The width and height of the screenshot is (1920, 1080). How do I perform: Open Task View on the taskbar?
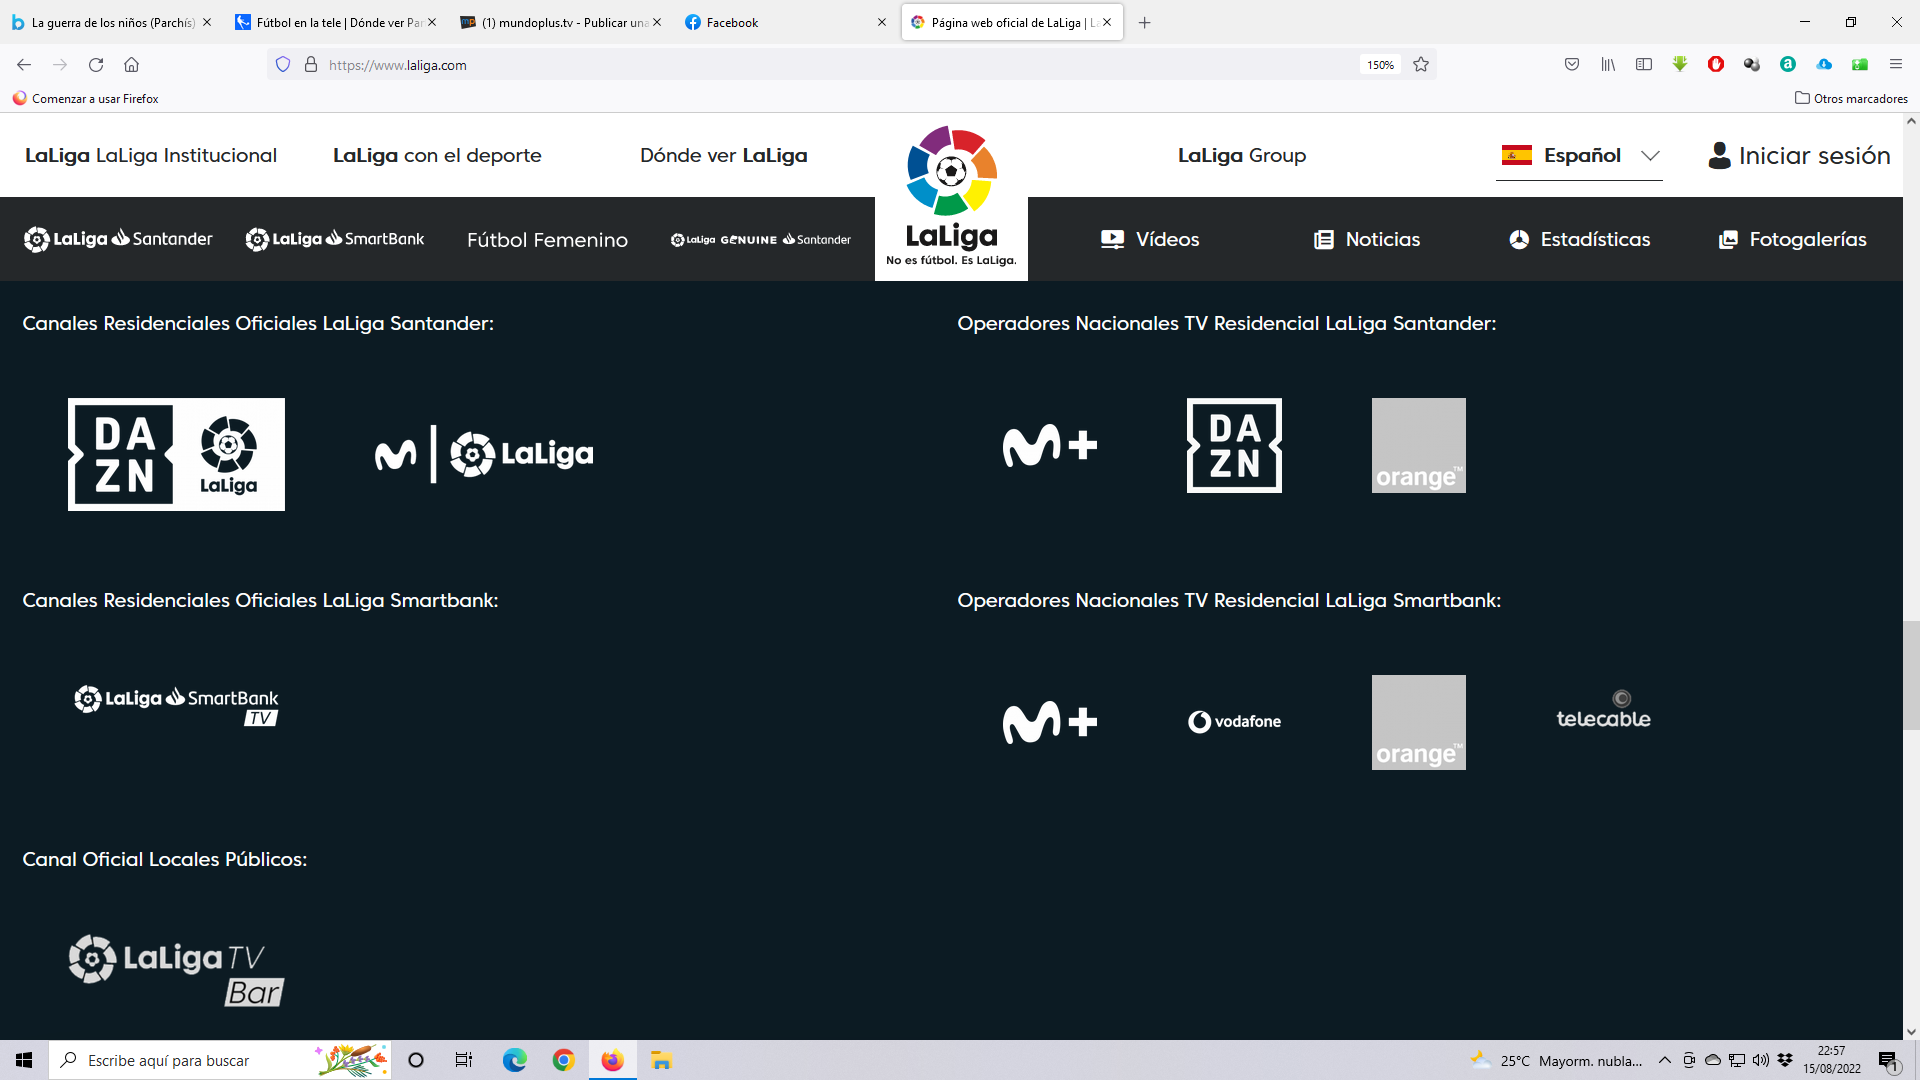tap(464, 1060)
